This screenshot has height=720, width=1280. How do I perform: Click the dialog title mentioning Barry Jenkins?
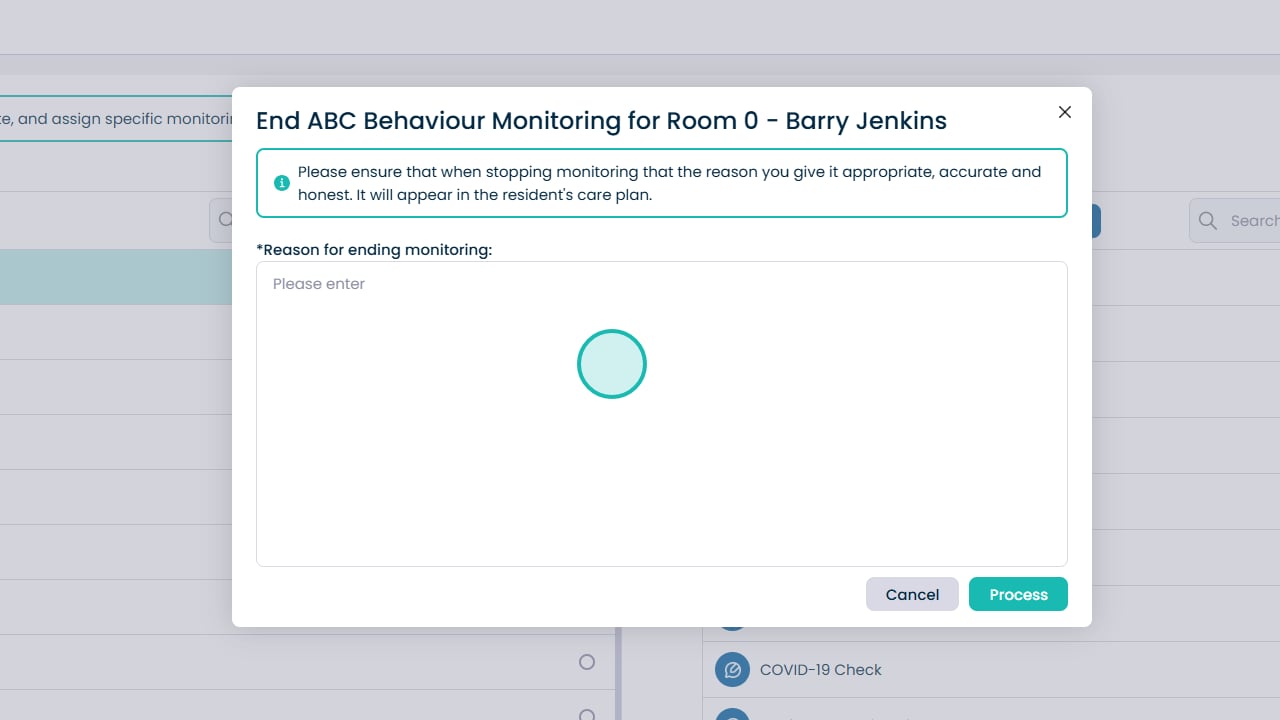tap(601, 121)
